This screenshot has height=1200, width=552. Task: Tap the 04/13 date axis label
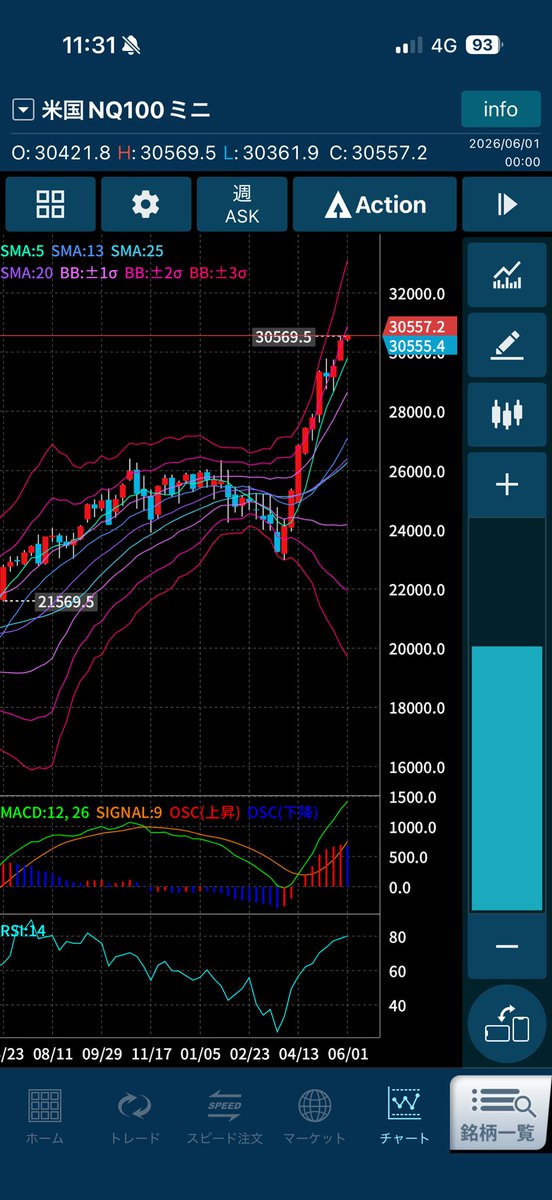(x=297, y=1054)
